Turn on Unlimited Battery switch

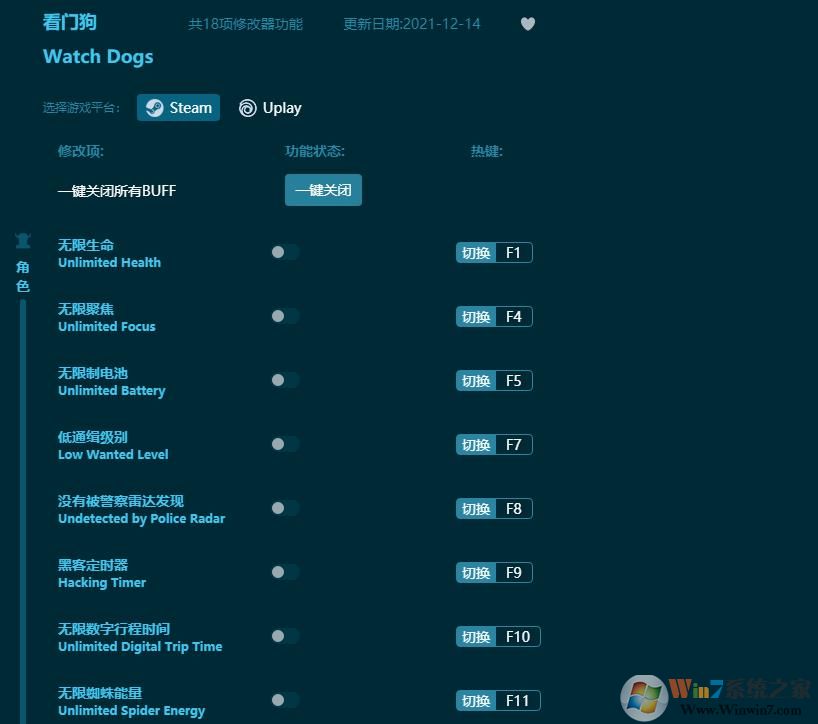285,380
